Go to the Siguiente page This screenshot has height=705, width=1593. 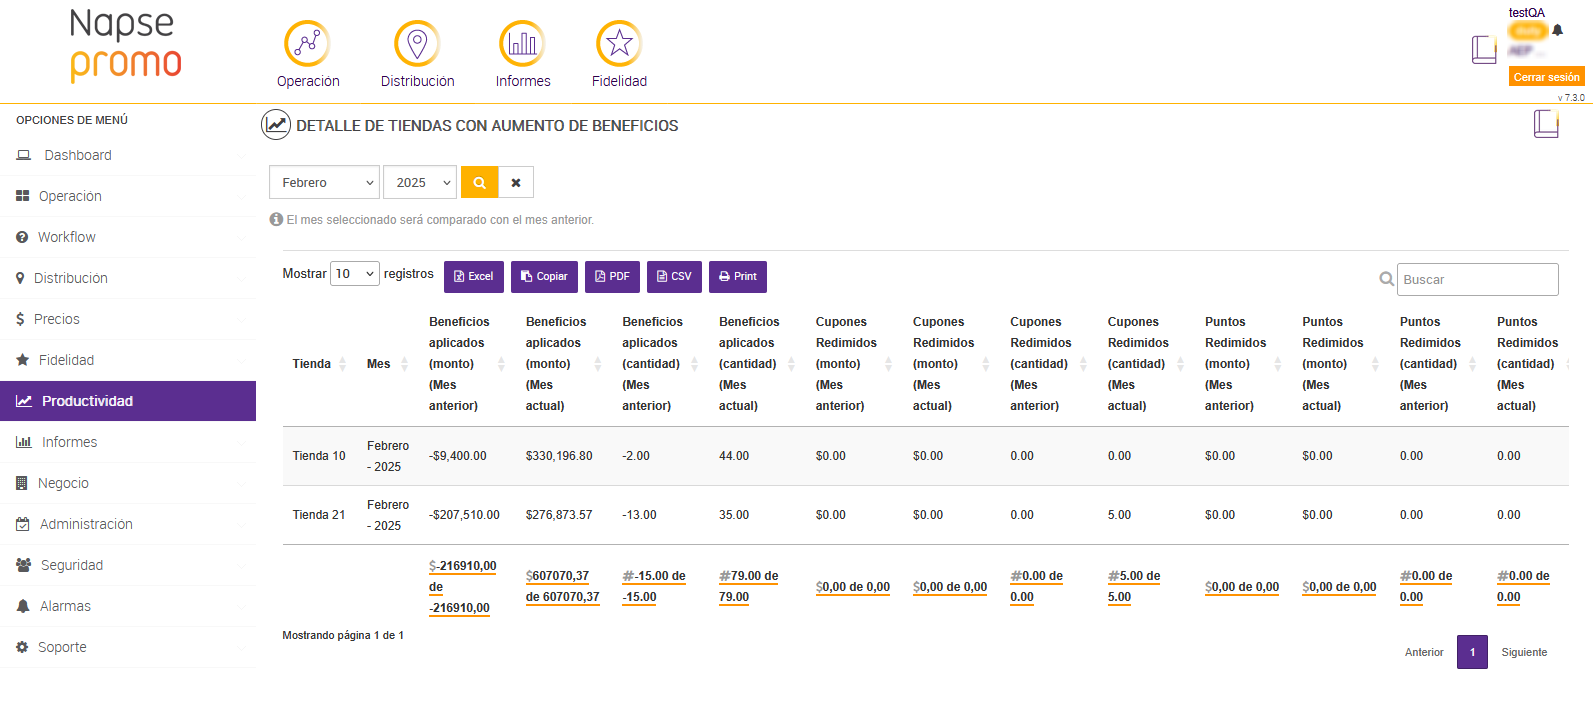(1524, 652)
